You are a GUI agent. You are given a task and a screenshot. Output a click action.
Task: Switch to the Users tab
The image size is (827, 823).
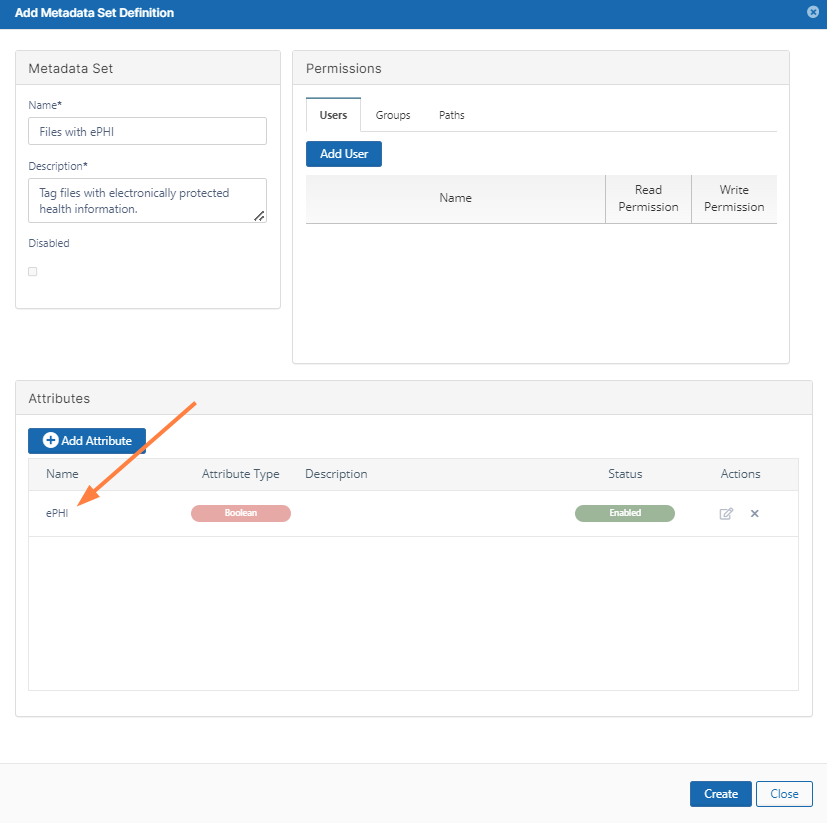333,115
